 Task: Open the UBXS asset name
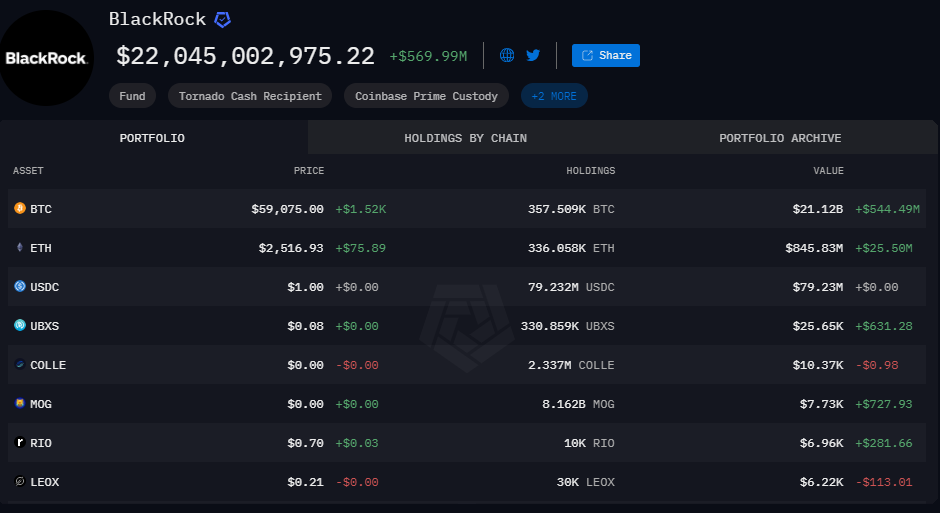45,326
